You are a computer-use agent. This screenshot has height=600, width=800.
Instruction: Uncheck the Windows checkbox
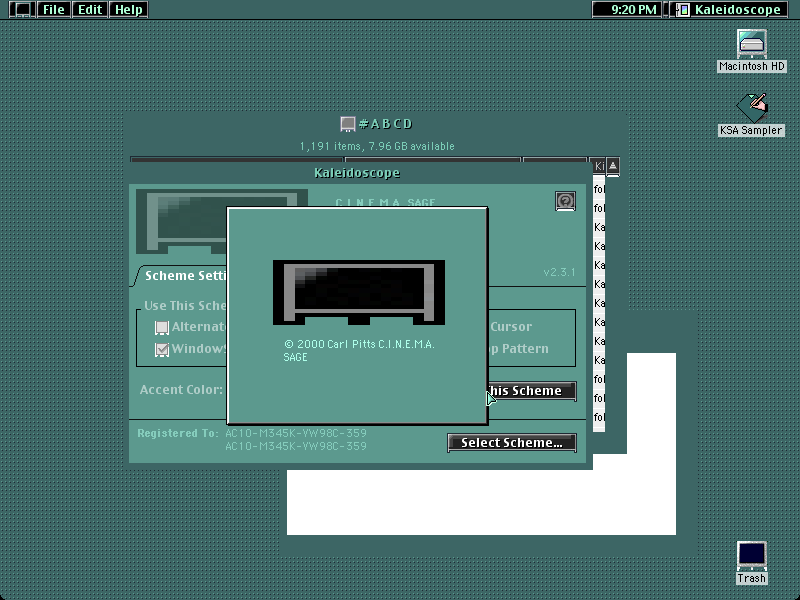162,349
